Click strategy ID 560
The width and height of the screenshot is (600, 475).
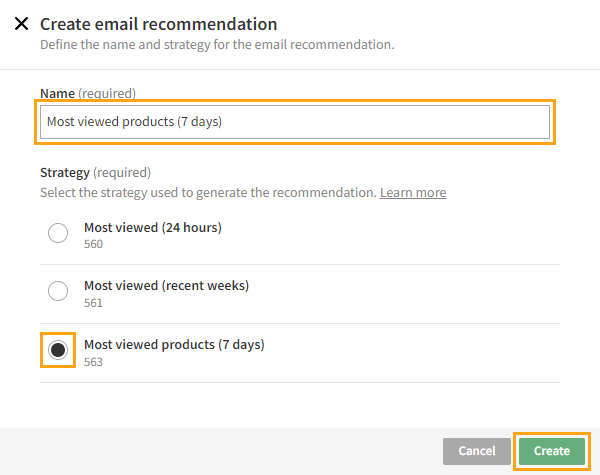(x=93, y=244)
